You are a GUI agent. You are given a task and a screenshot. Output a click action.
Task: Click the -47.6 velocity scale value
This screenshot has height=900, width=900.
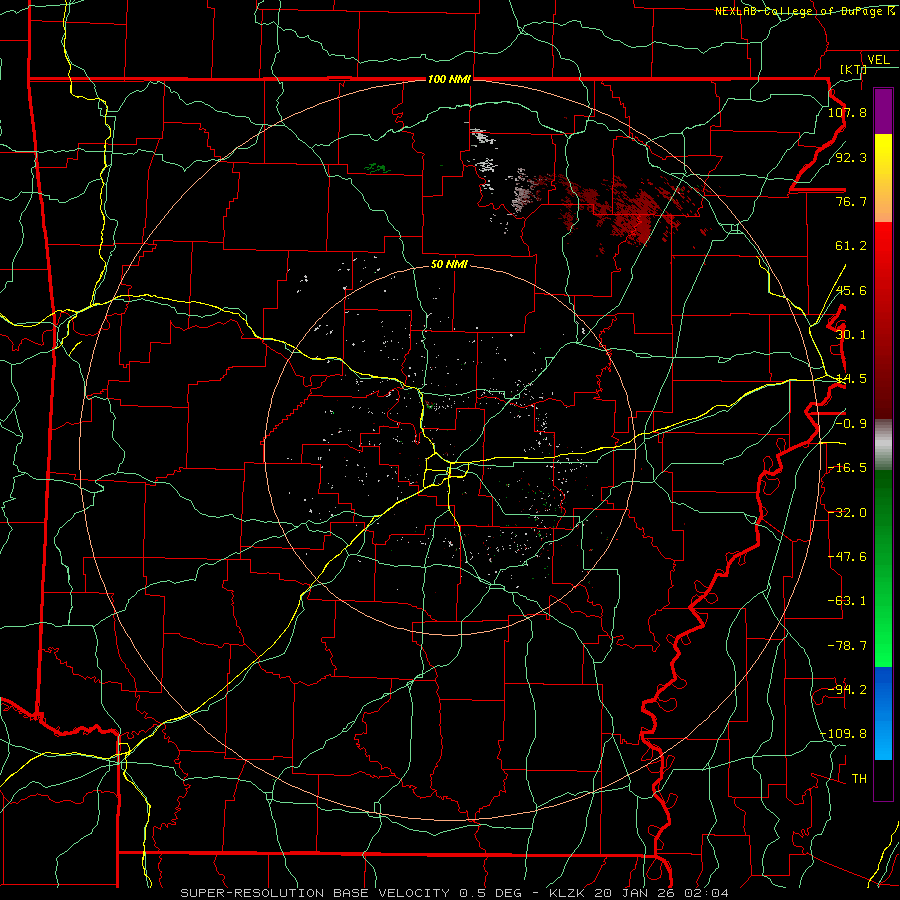[x=847, y=557]
